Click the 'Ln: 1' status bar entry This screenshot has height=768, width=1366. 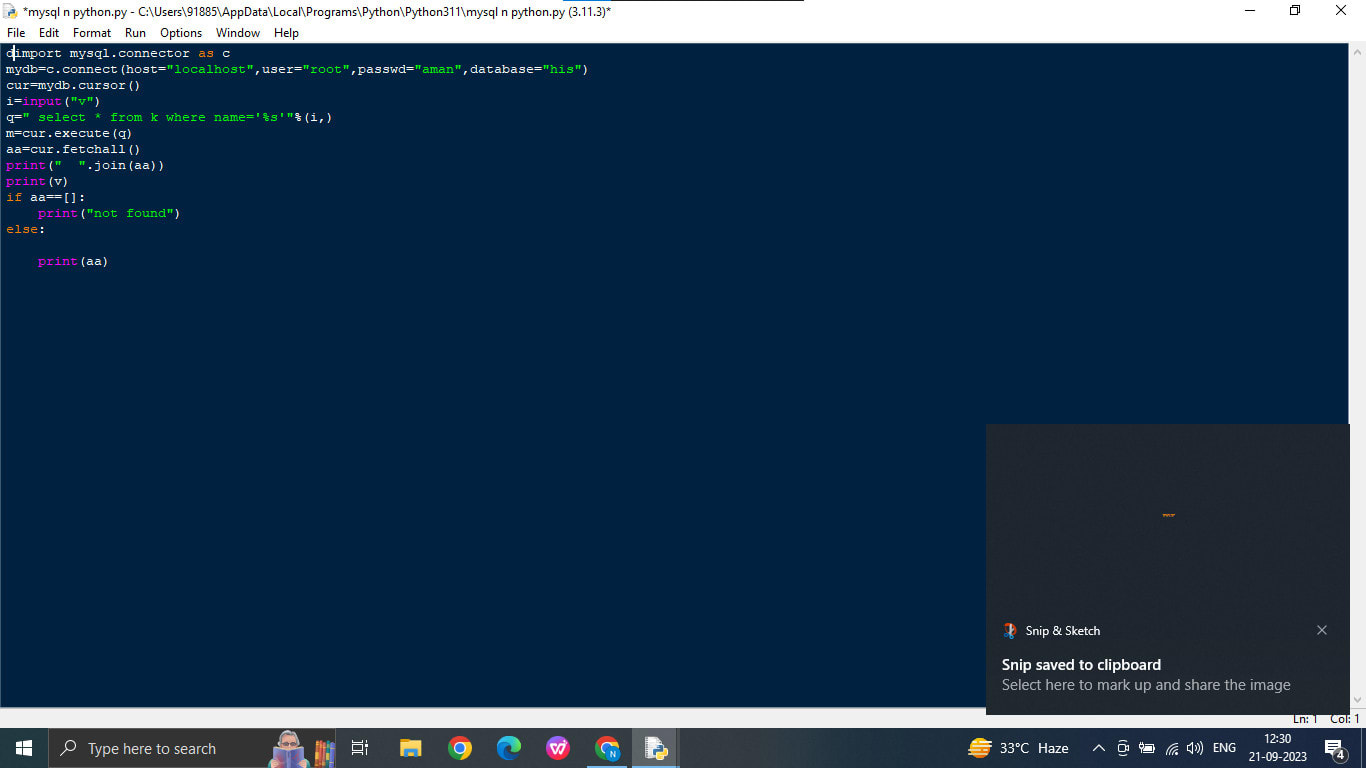tap(1305, 719)
